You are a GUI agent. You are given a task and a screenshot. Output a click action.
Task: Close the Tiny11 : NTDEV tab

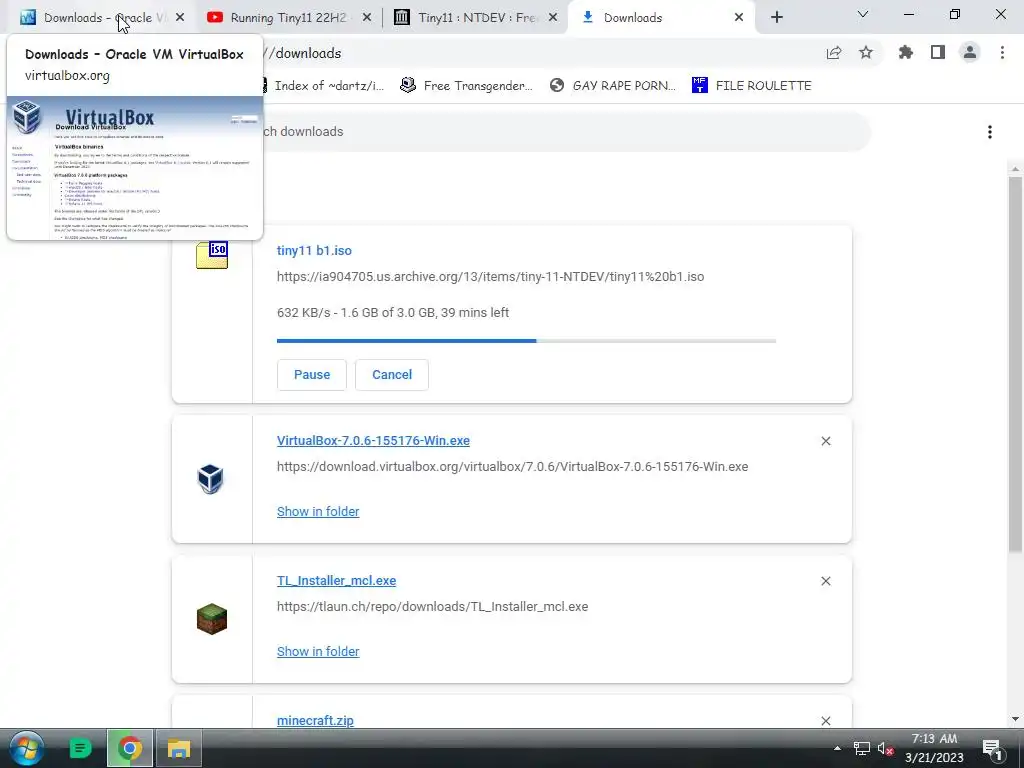(553, 18)
